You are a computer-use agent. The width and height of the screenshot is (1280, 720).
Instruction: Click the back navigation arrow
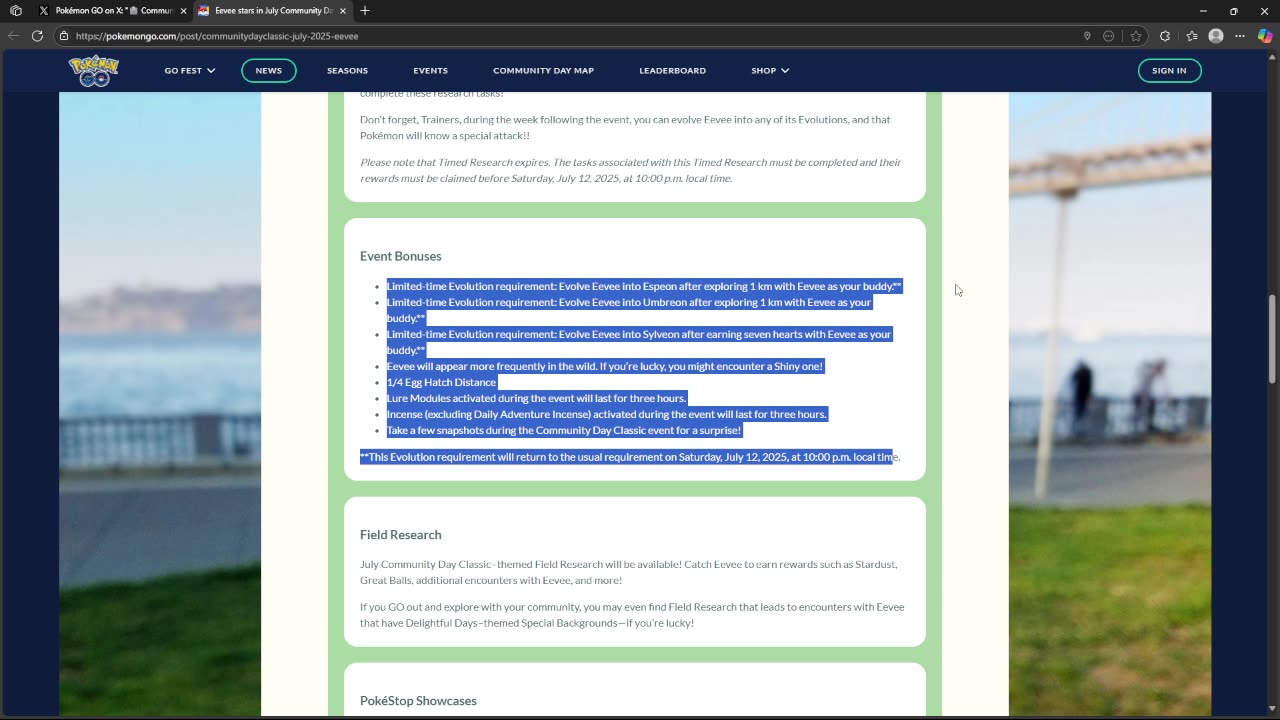click(13, 36)
